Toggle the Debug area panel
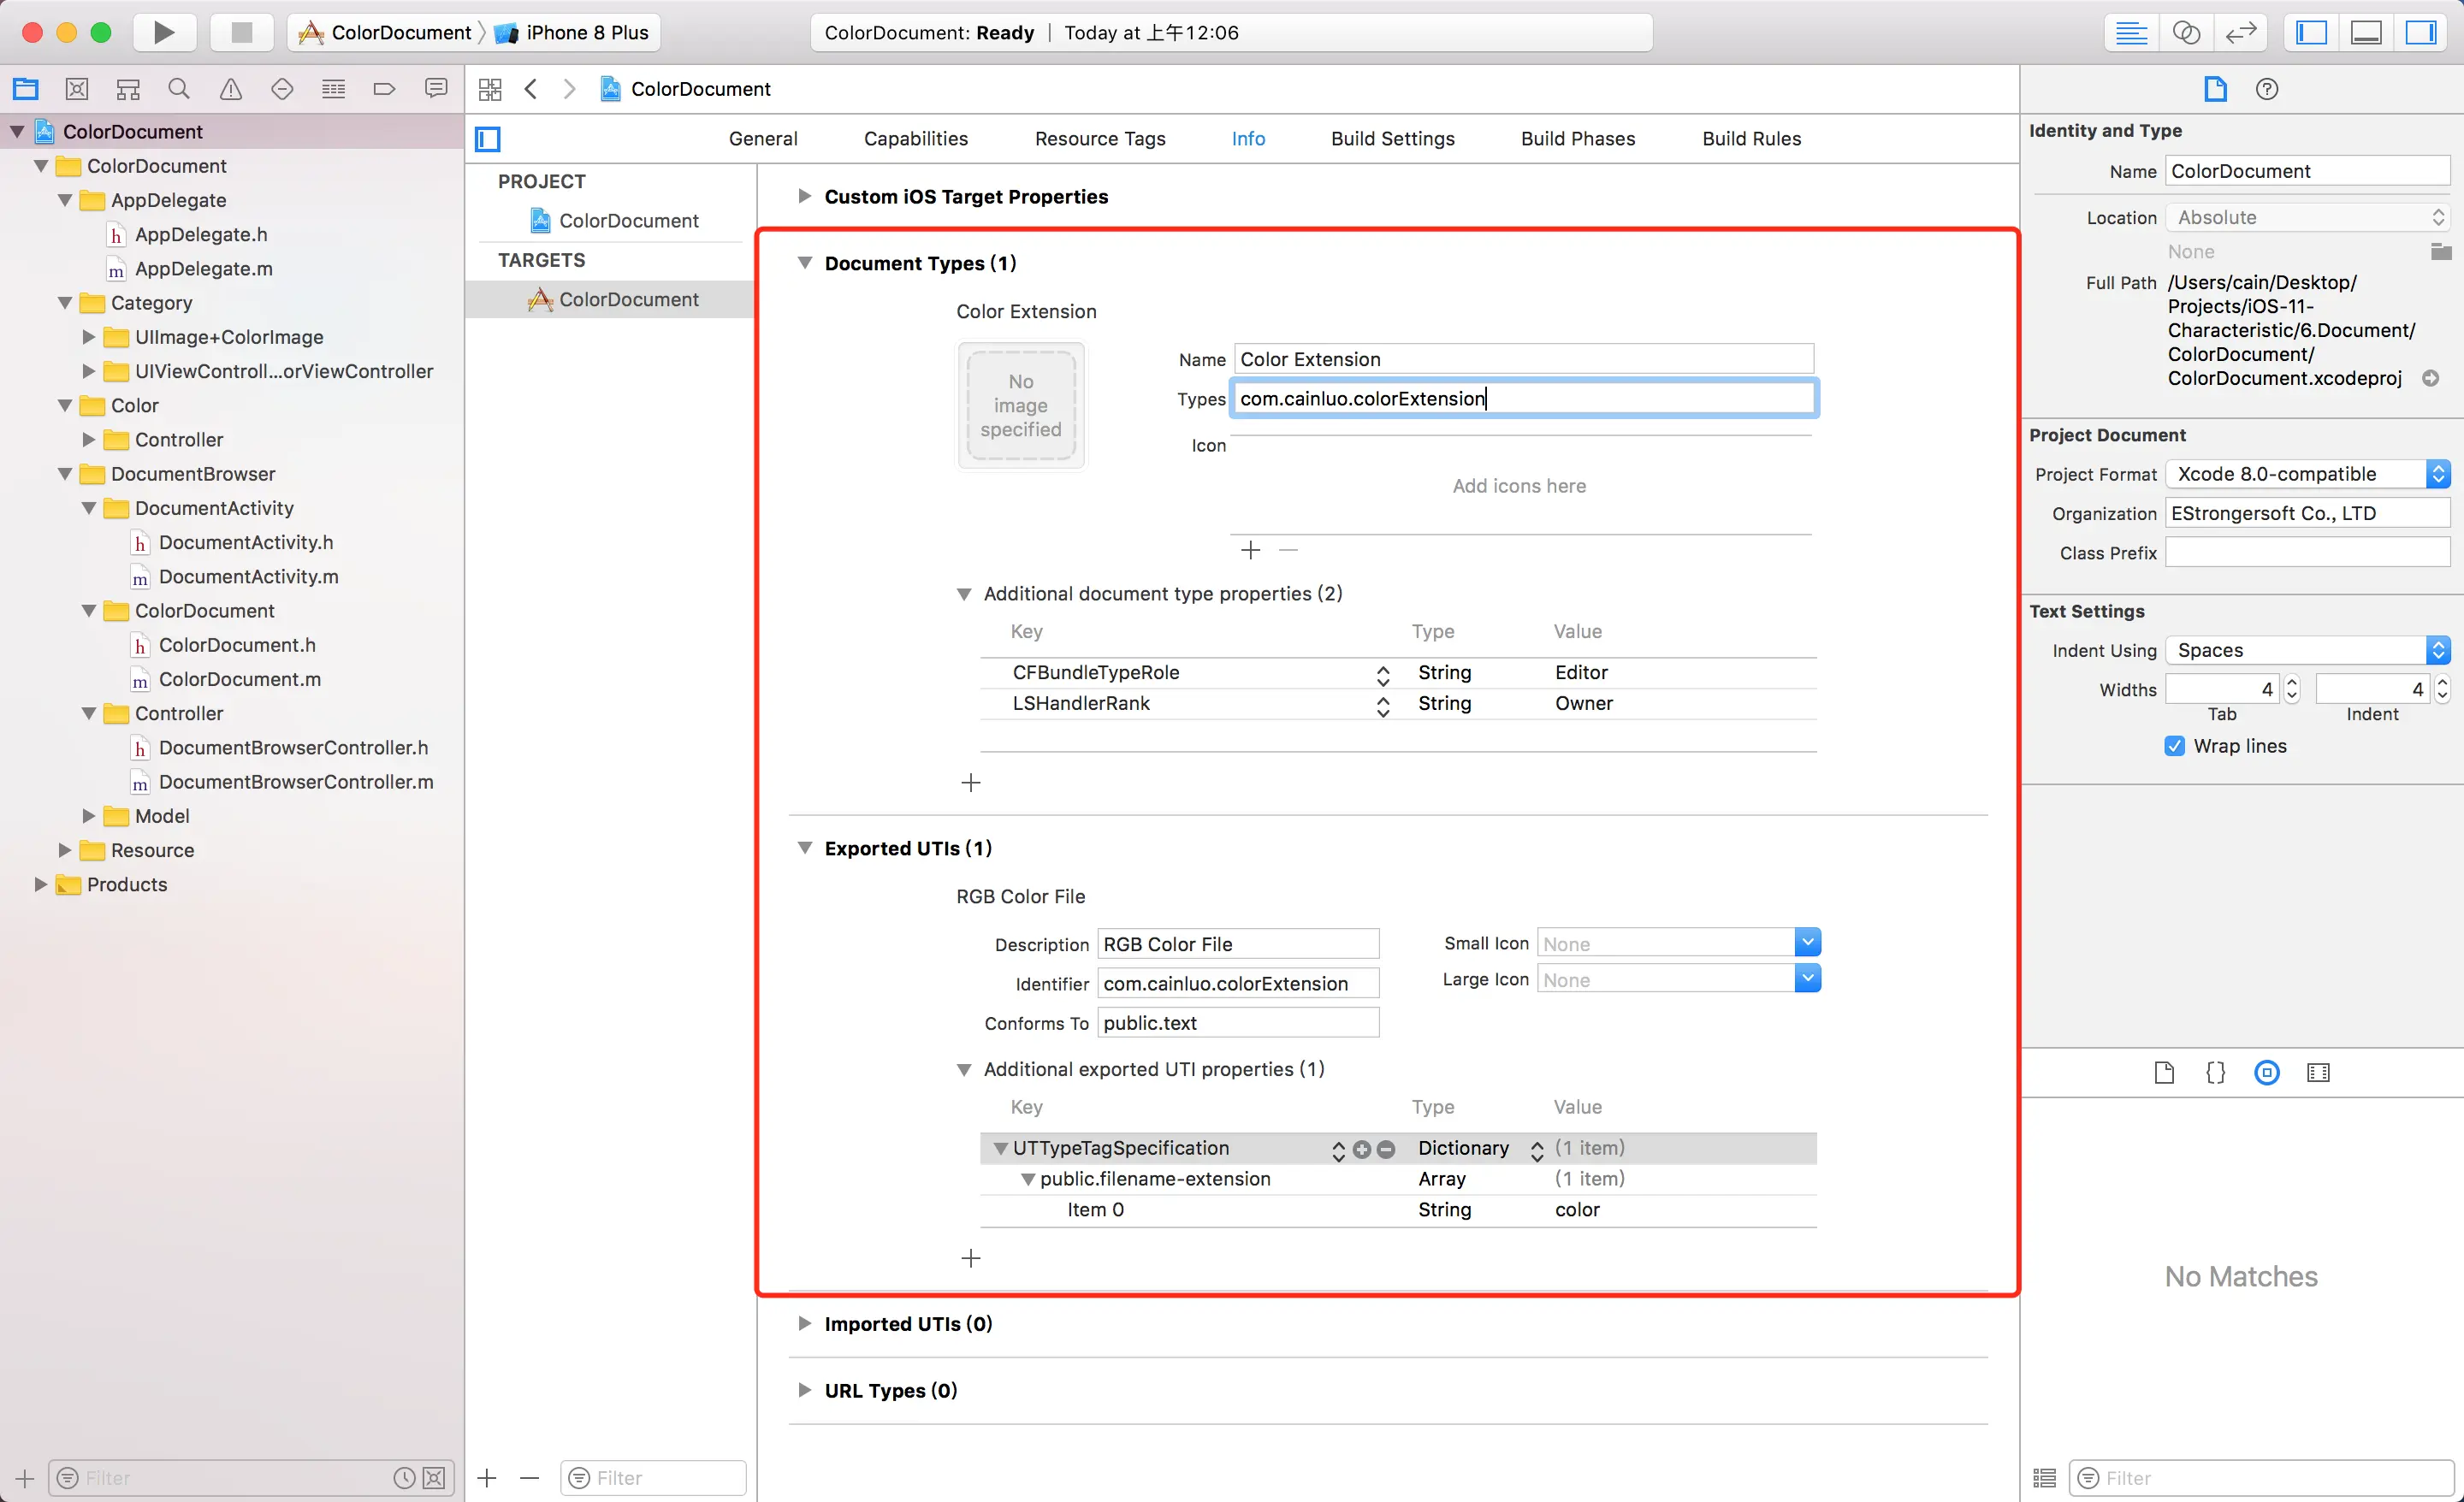The height and width of the screenshot is (1502, 2464). [x=2366, y=32]
